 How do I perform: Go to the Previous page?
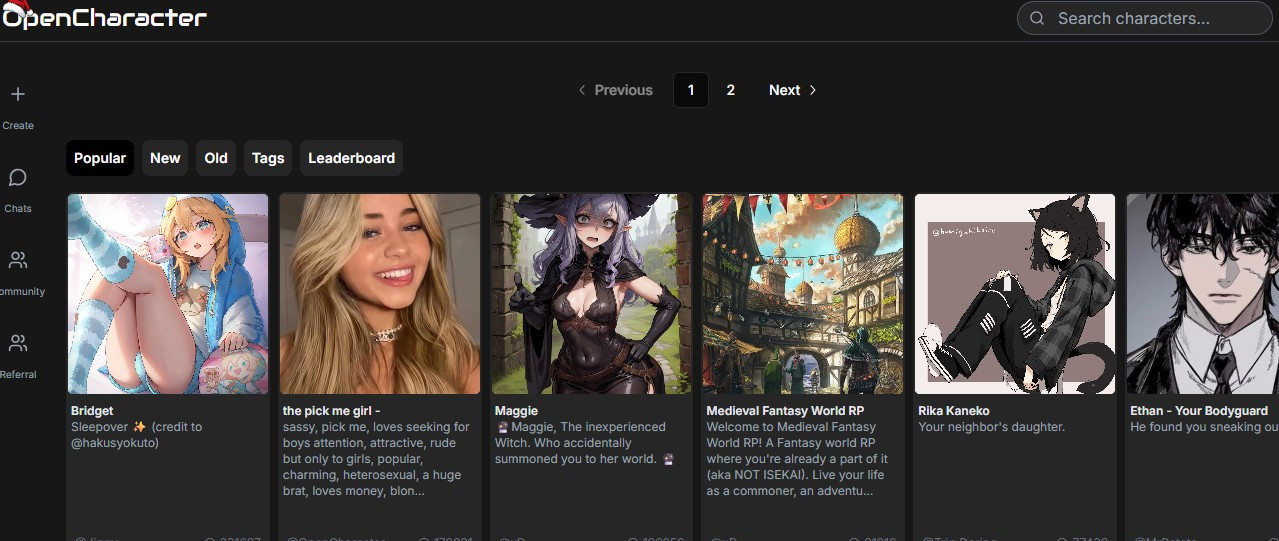(x=615, y=90)
